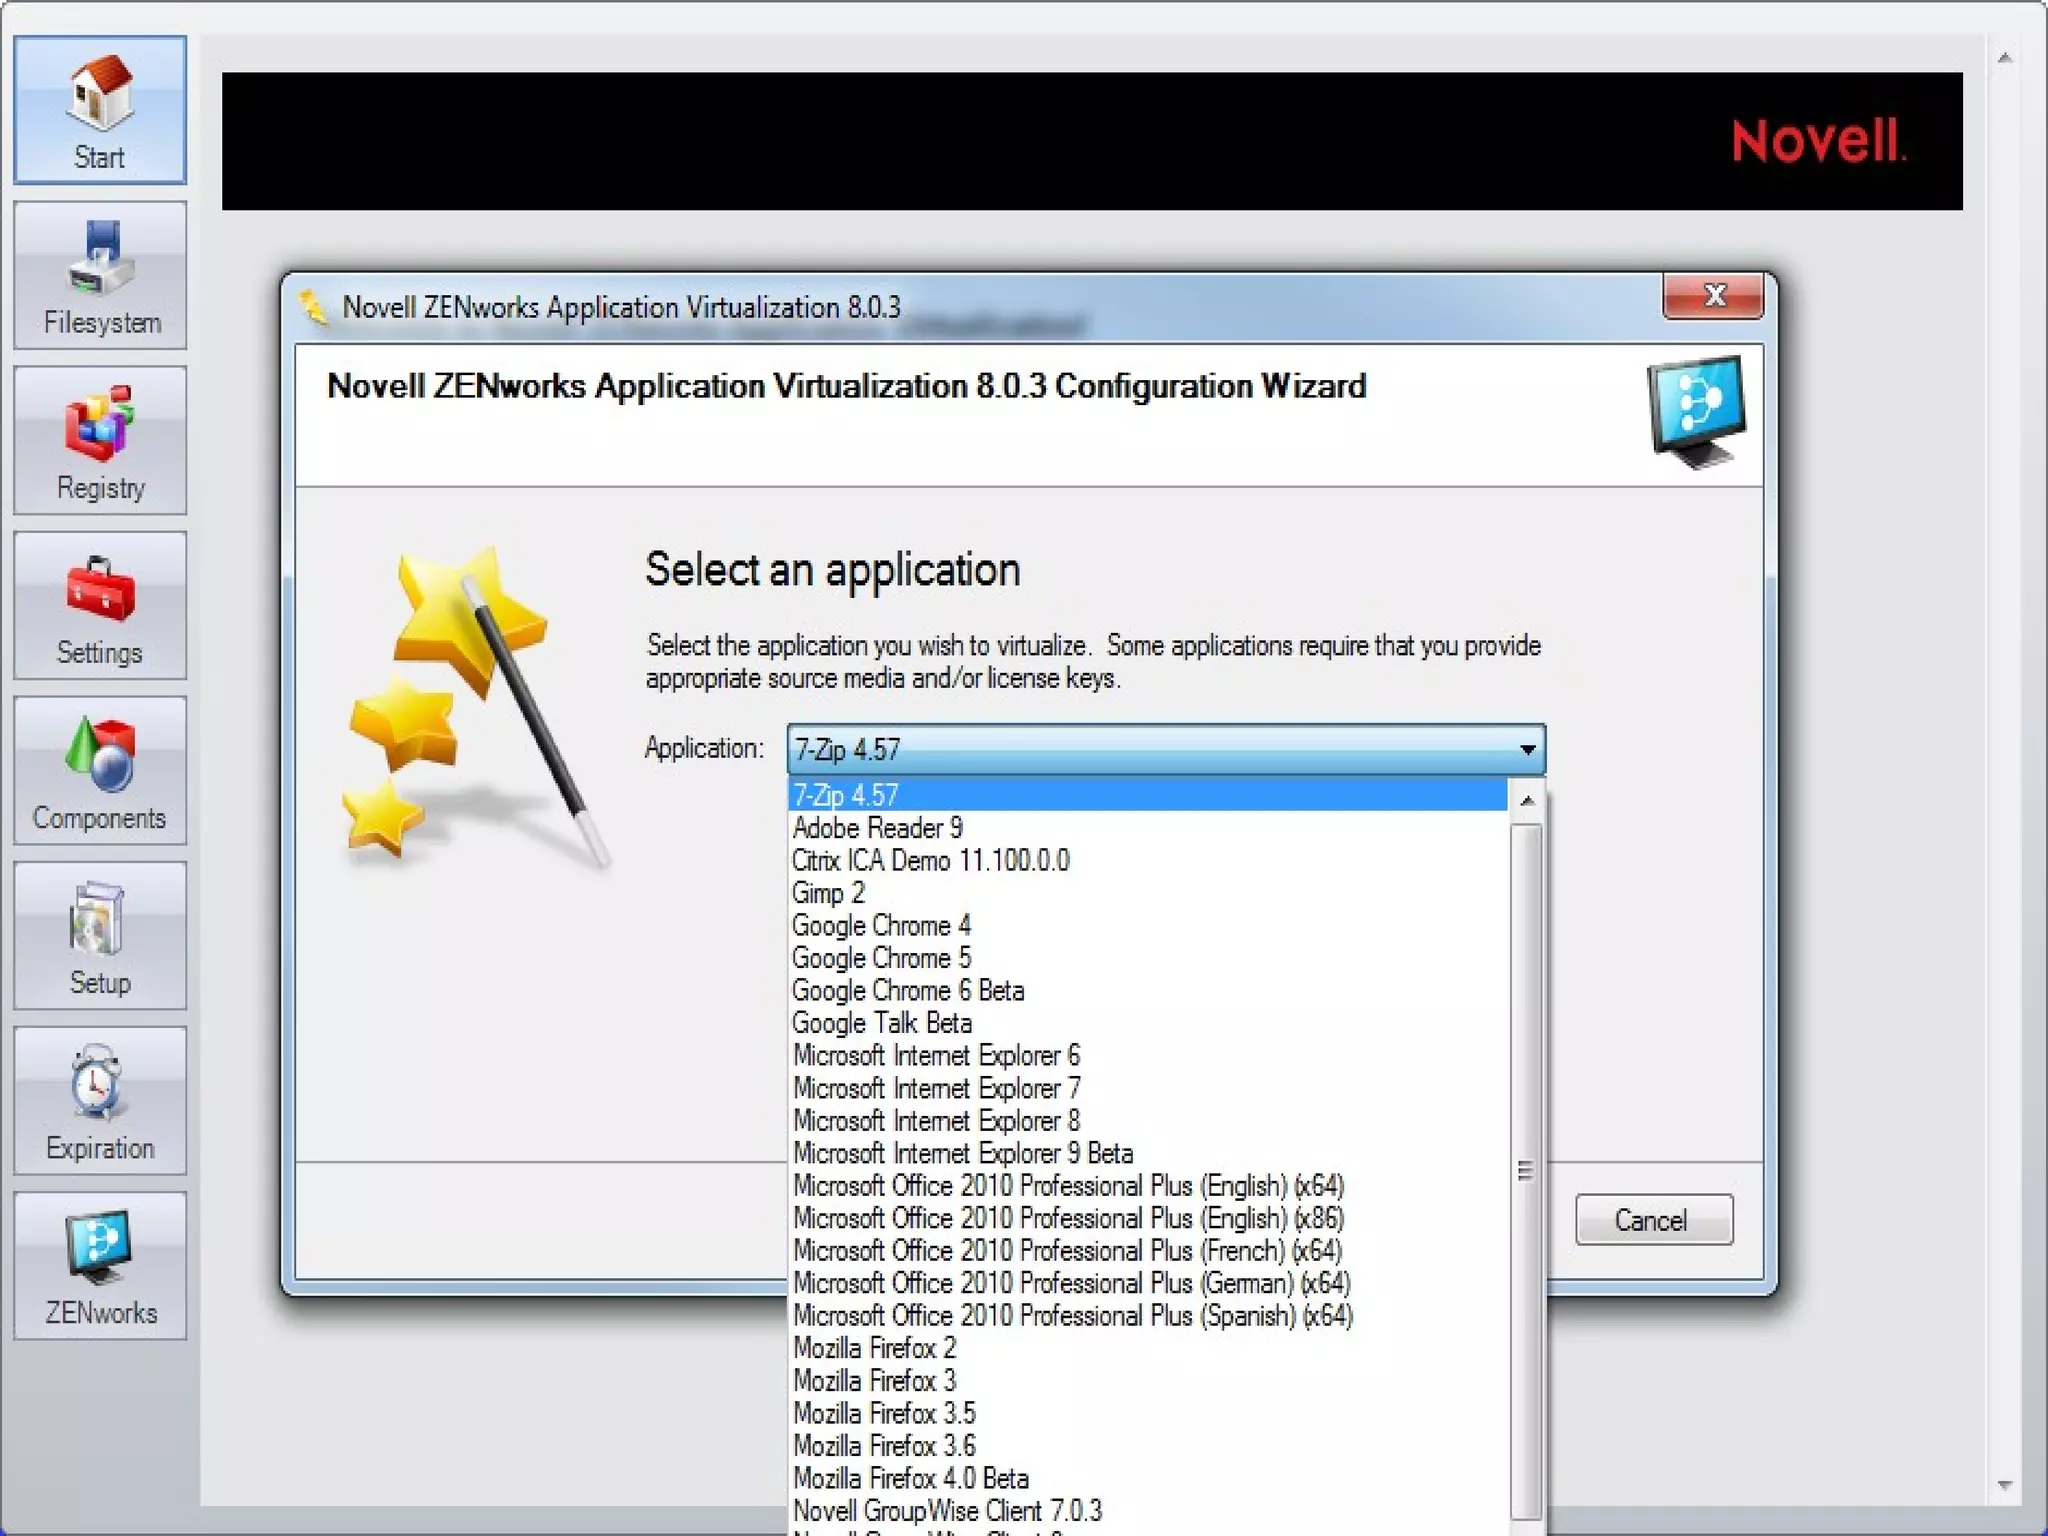Open the Filesystem panel
Viewport: 2048px width, 1536px height.
tap(100, 275)
